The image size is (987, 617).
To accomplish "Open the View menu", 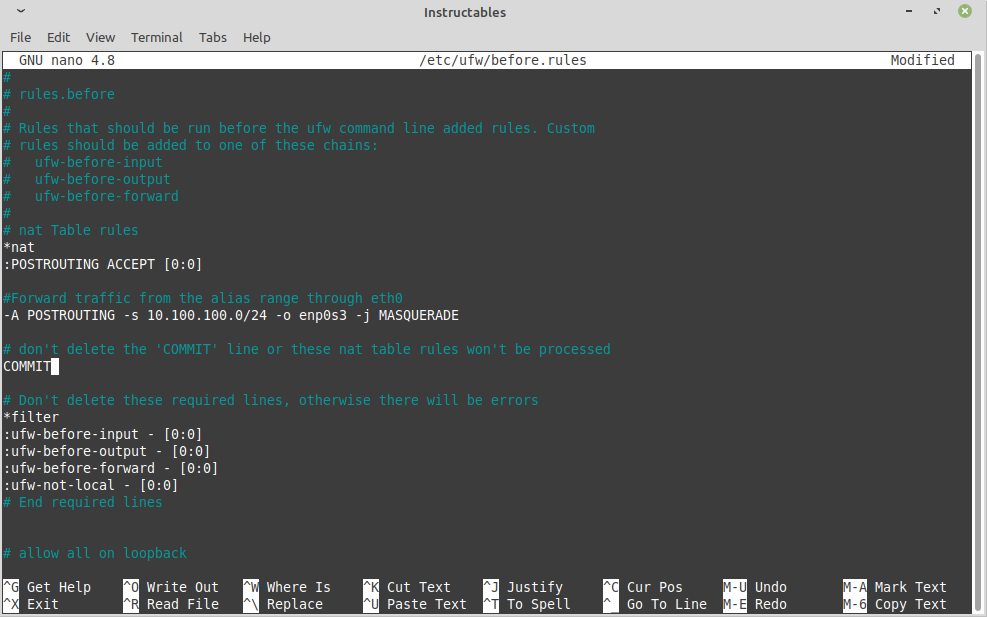I will pyautogui.click(x=100, y=37).
